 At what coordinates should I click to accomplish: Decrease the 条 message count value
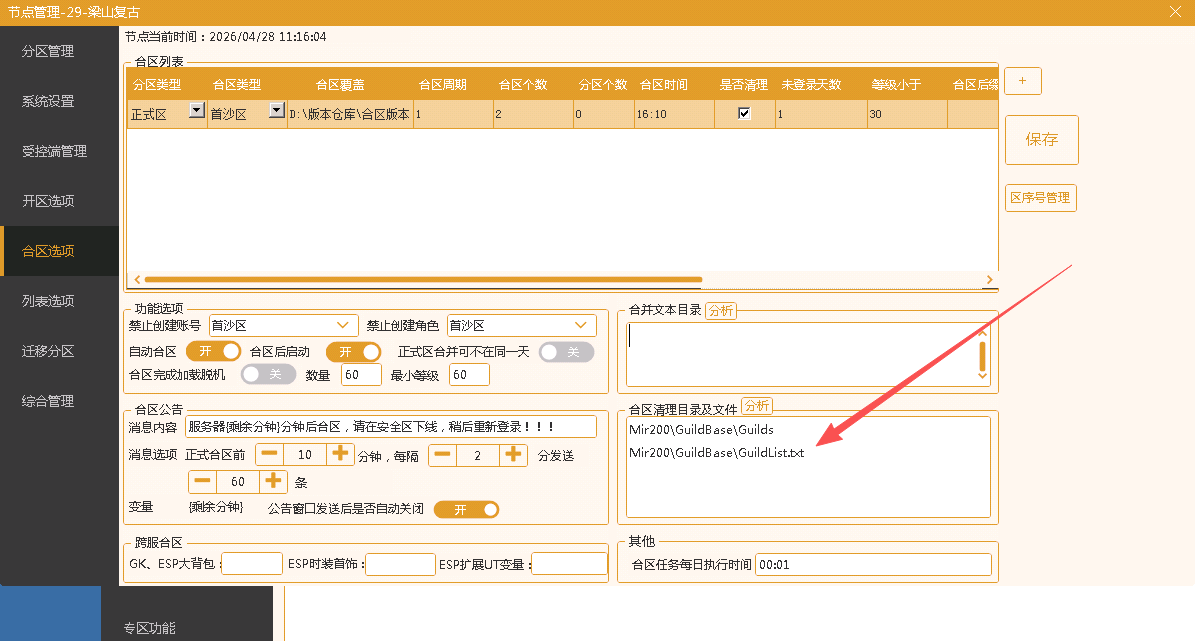click(x=202, y=482)
